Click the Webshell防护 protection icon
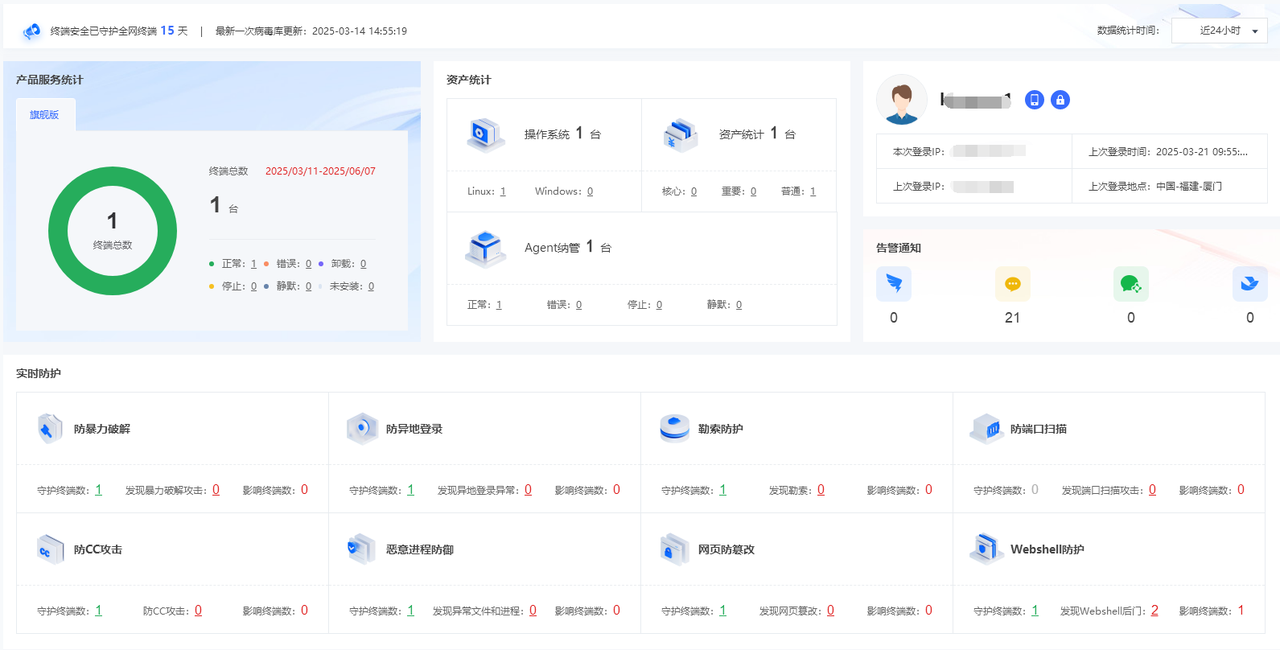 point(987,549)
